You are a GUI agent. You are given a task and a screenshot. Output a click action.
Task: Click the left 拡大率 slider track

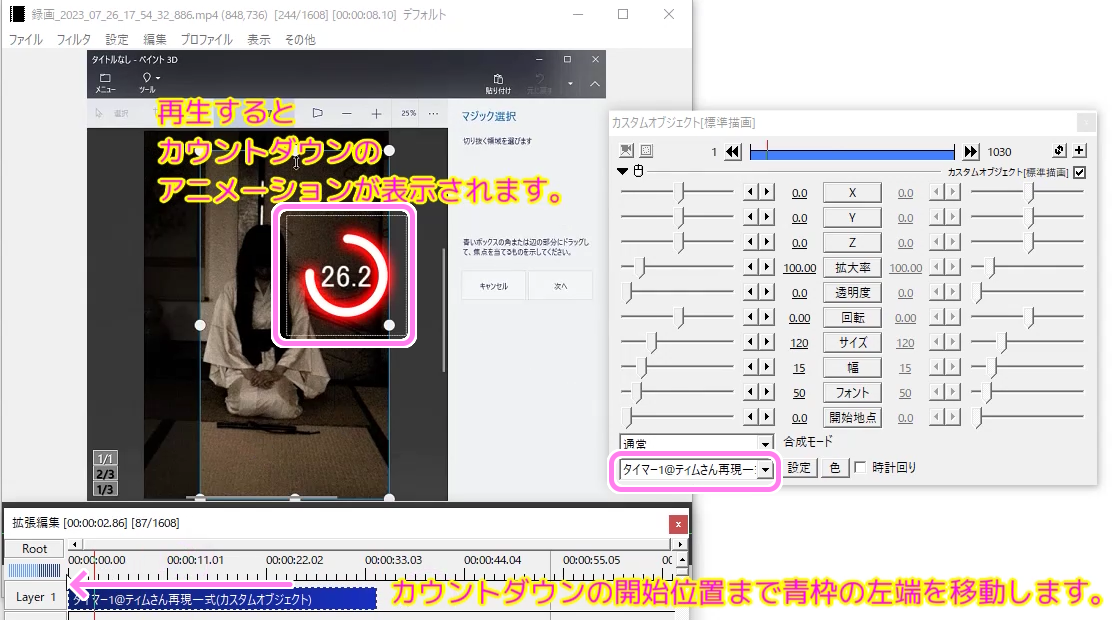pyautogui.click(x=680, y=267)
